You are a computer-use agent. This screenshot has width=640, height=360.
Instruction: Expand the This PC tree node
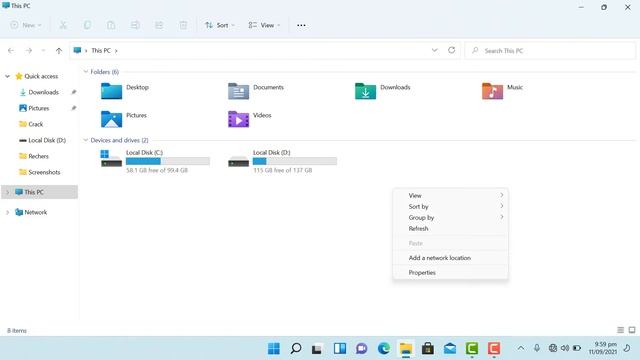point(7,192)
